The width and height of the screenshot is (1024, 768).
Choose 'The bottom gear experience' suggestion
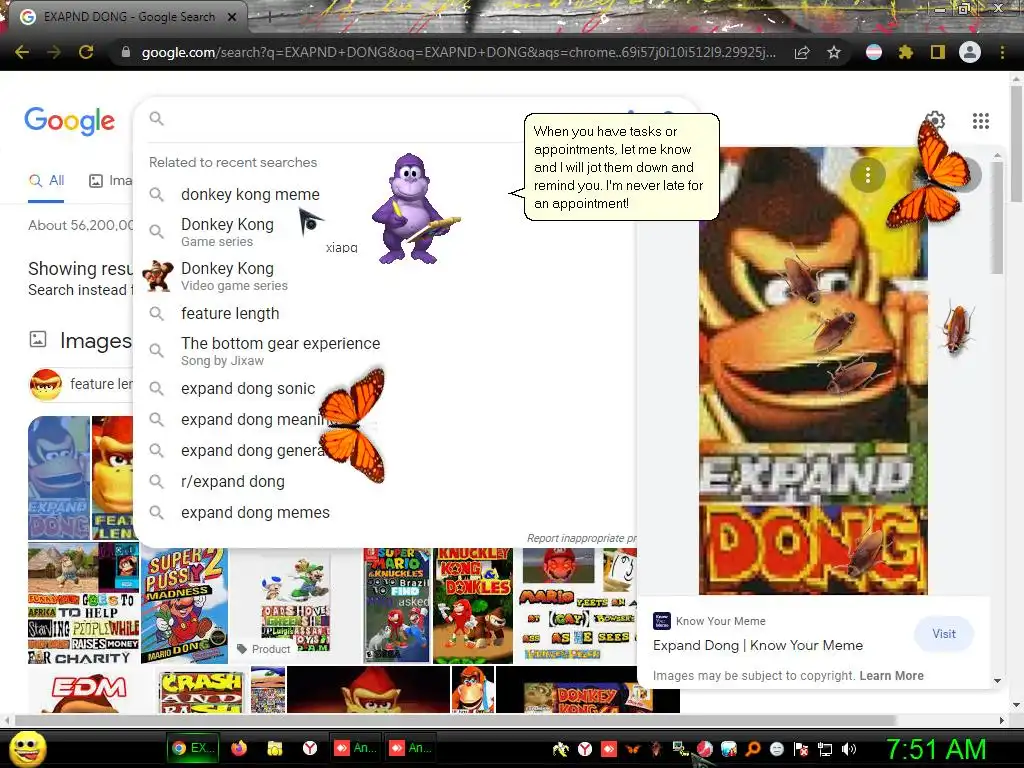[280, 351]
